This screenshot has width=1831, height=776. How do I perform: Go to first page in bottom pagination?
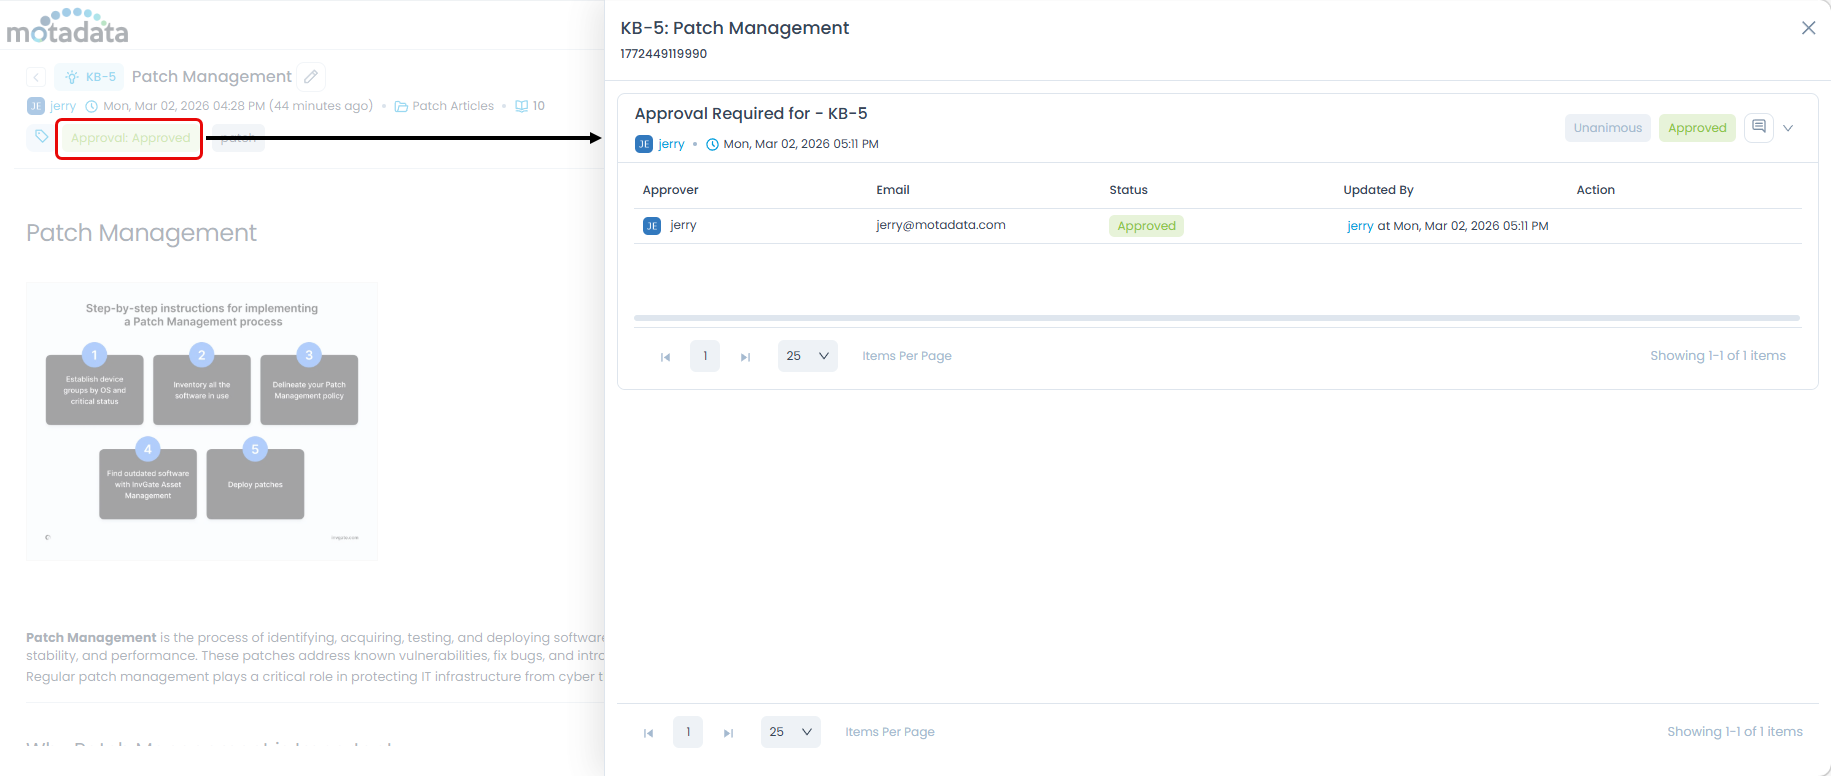[x=648, y=733]
